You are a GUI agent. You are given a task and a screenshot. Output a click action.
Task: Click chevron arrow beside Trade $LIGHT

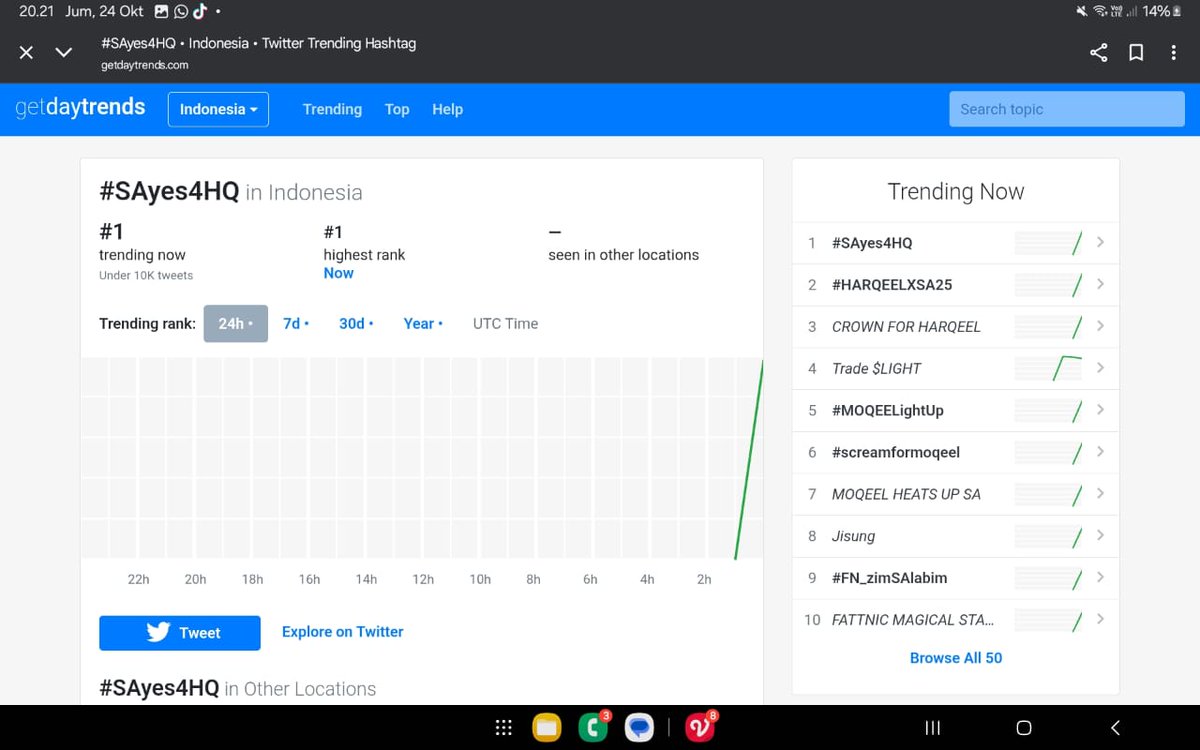pos(1100,368)
